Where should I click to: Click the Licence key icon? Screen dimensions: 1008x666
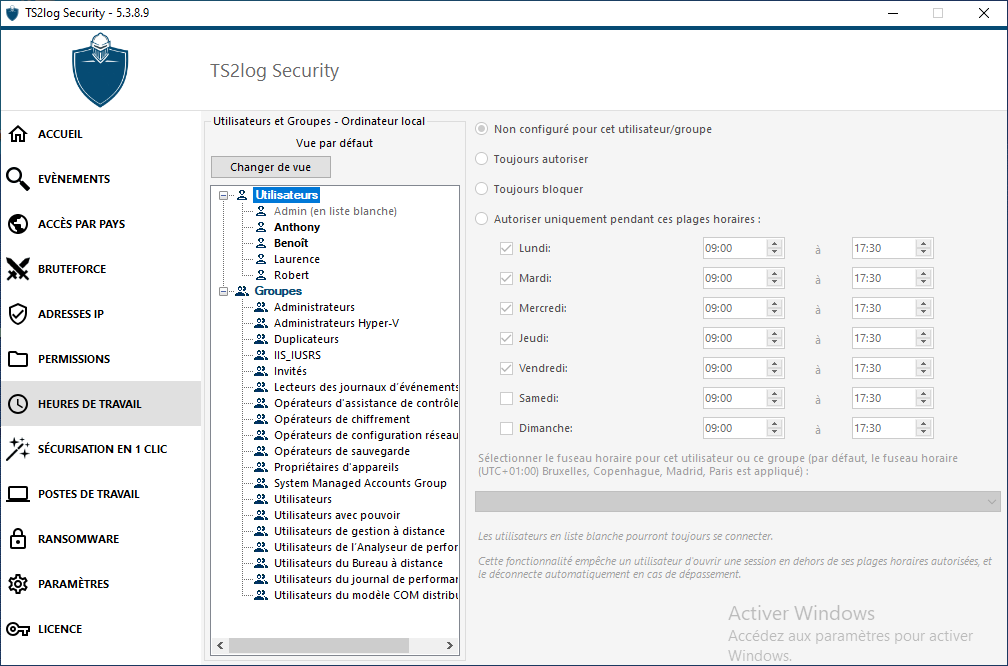[x=18, y=629]
